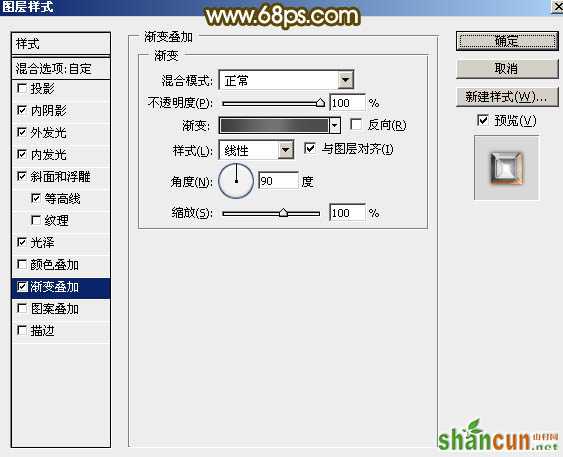This screenshot has height=457, width=563.
Task: Click the 缩放 scale slider handle
Action: pyautogui.click(x=283, y=213)
